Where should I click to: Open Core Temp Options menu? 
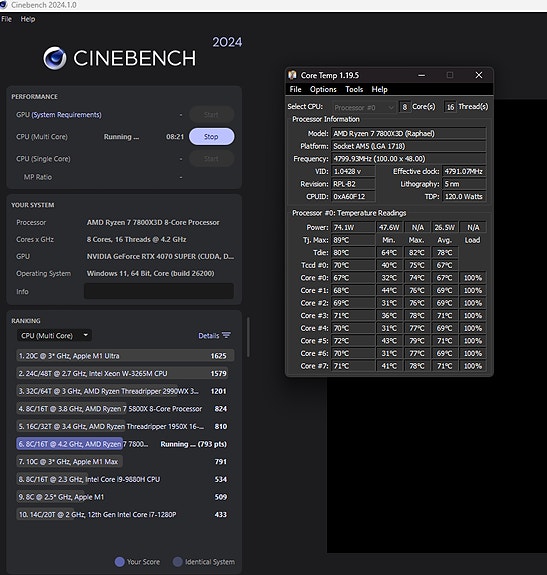[323, 89]
